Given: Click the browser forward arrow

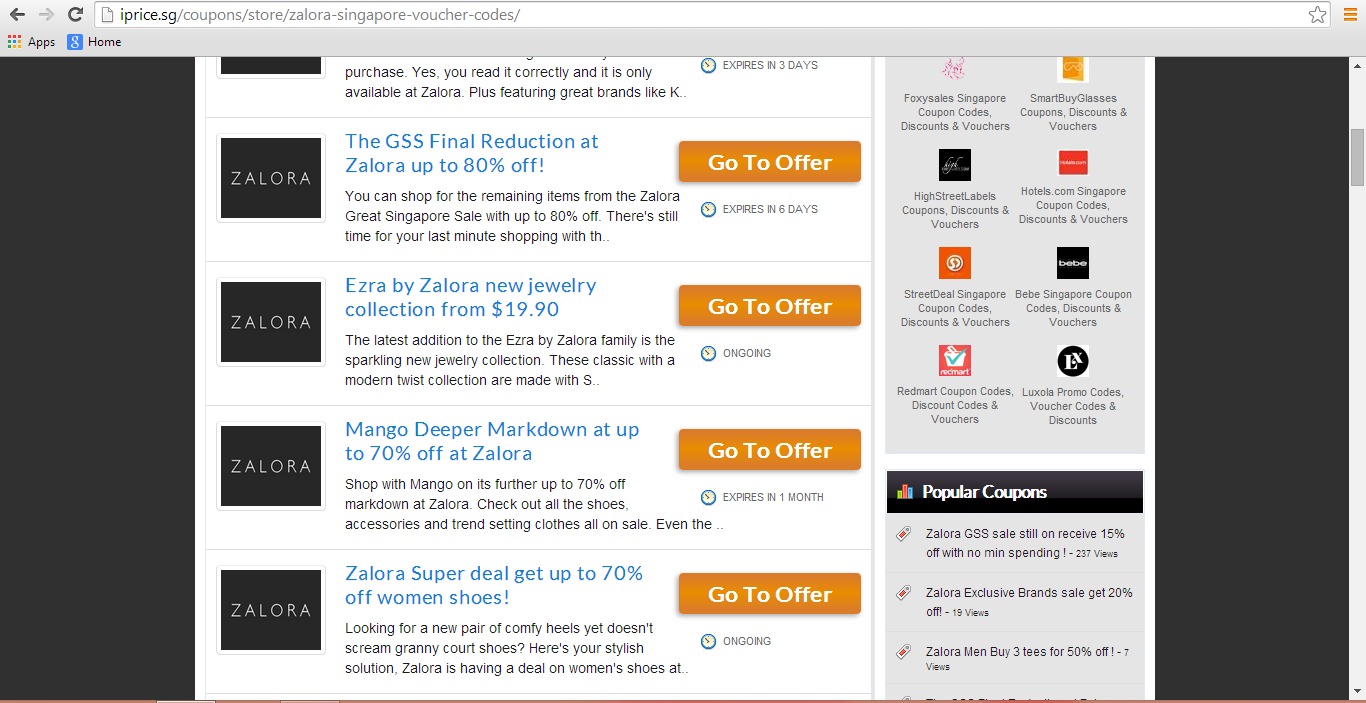Looking at the screenshot, I should (x=46, y=14).
